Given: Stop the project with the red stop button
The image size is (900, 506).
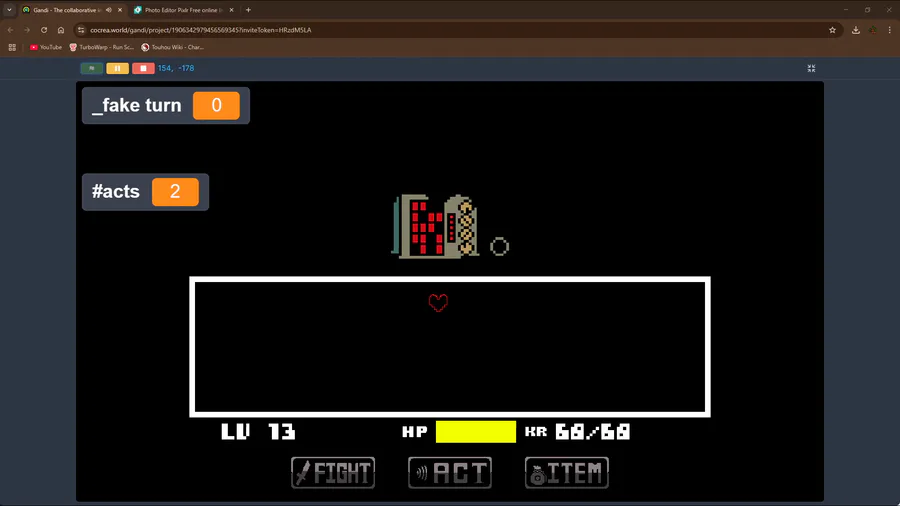Looking at the screenshot, I should [143, 68].
